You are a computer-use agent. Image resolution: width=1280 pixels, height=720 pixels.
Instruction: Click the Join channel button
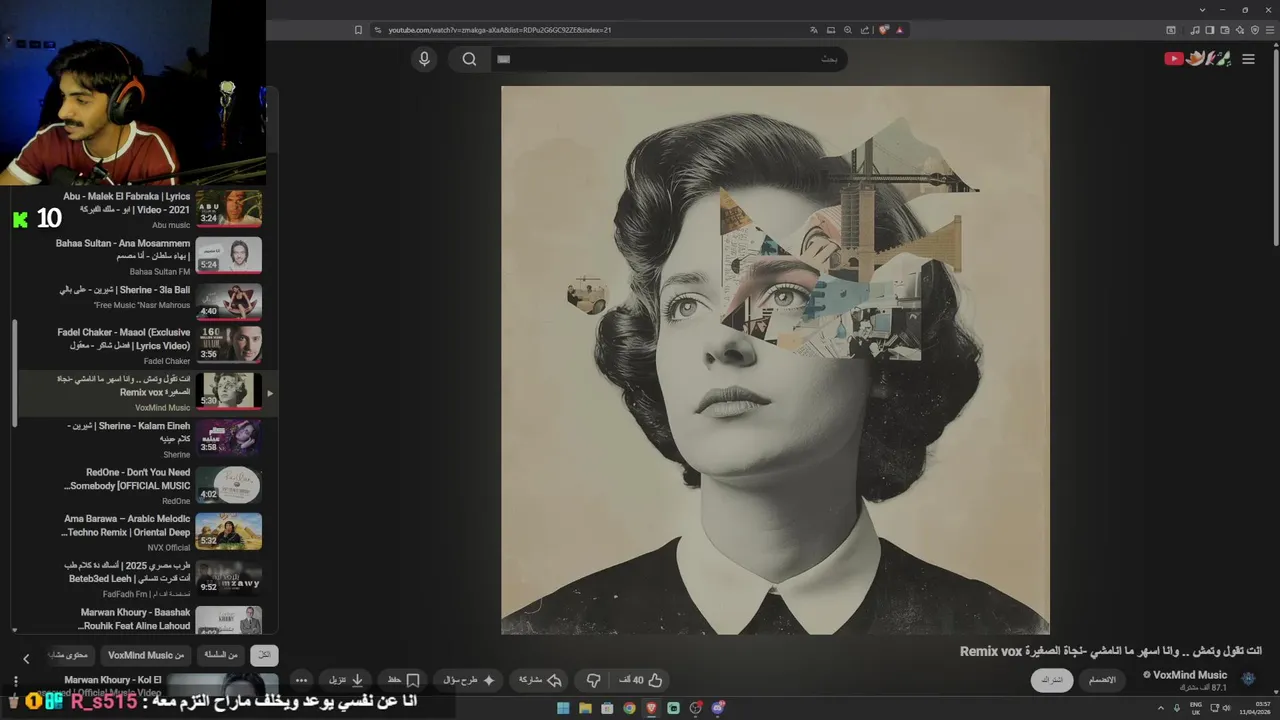click(1102, 680)
